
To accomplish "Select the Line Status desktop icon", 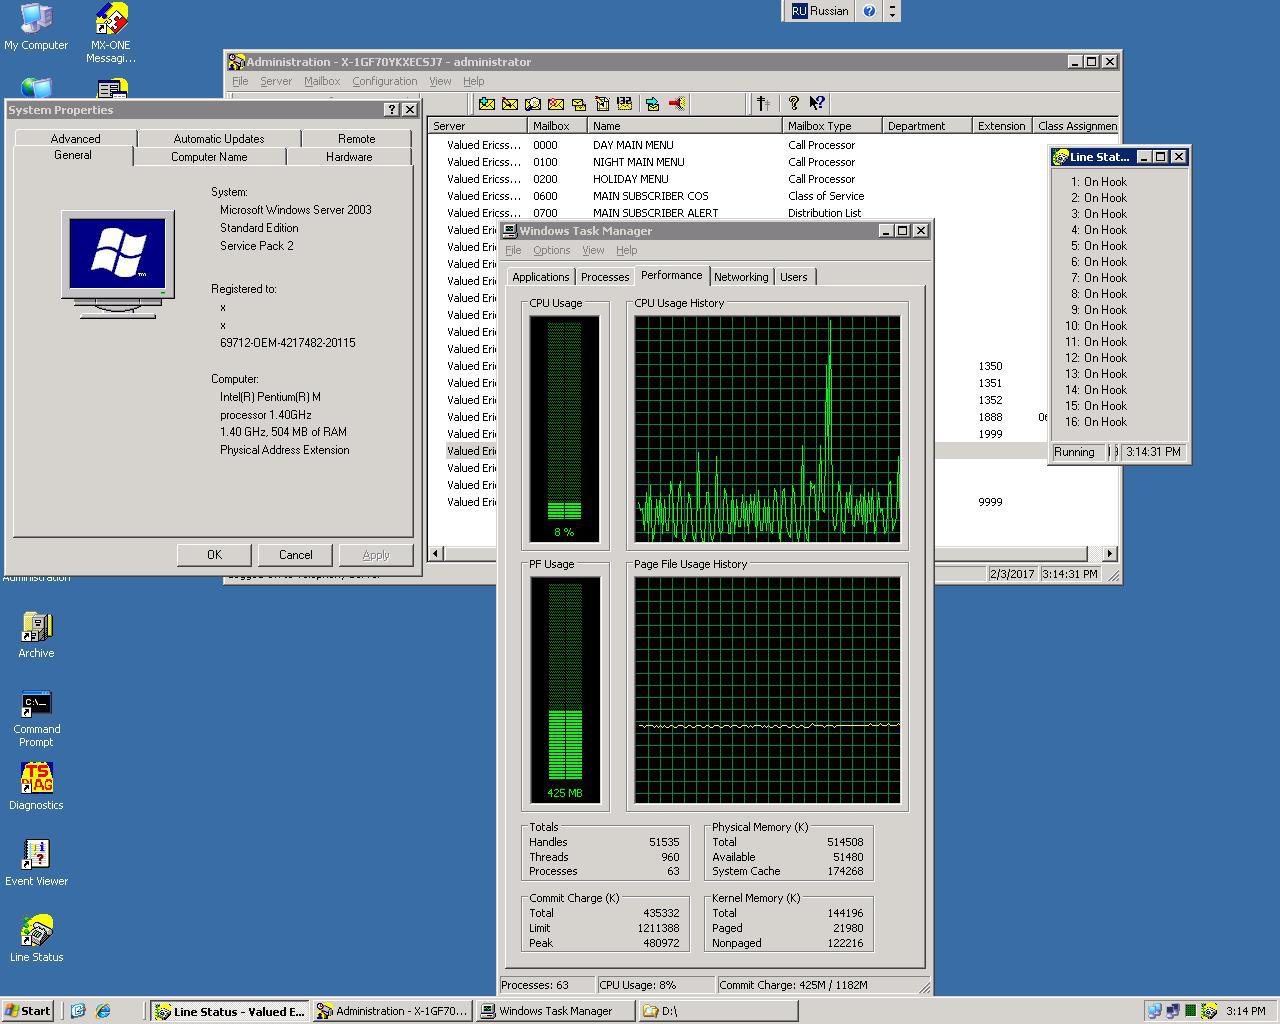I will click(x=36, y=939).
